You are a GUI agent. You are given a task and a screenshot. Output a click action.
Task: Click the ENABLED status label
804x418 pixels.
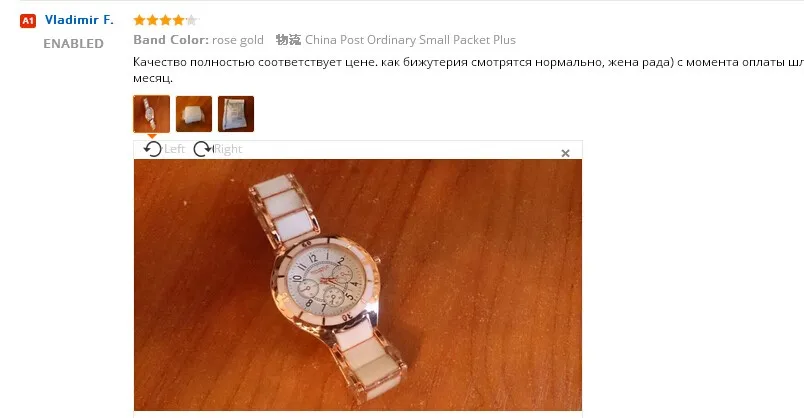pos(73,44)
